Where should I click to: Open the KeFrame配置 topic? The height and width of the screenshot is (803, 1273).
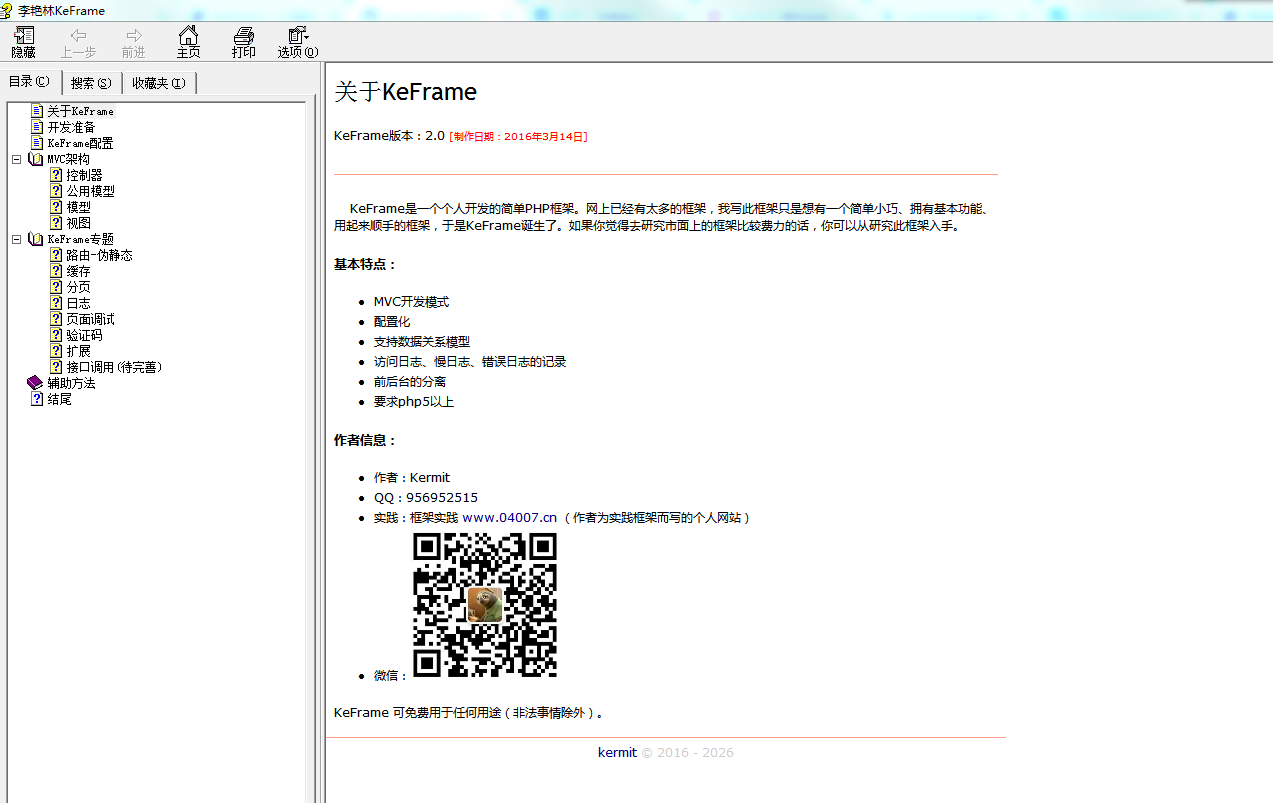[x=80, y=143]
